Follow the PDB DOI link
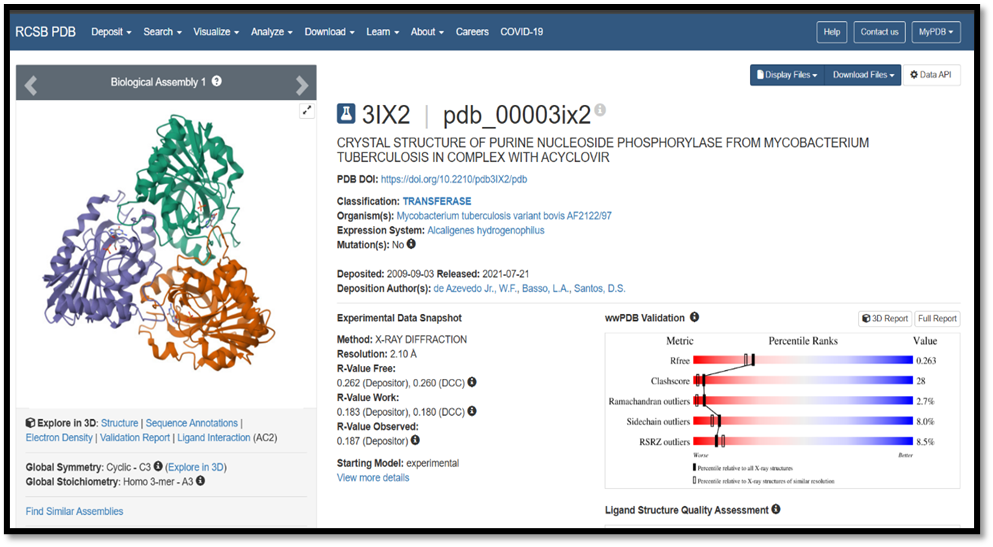 (x=453, y=180)
